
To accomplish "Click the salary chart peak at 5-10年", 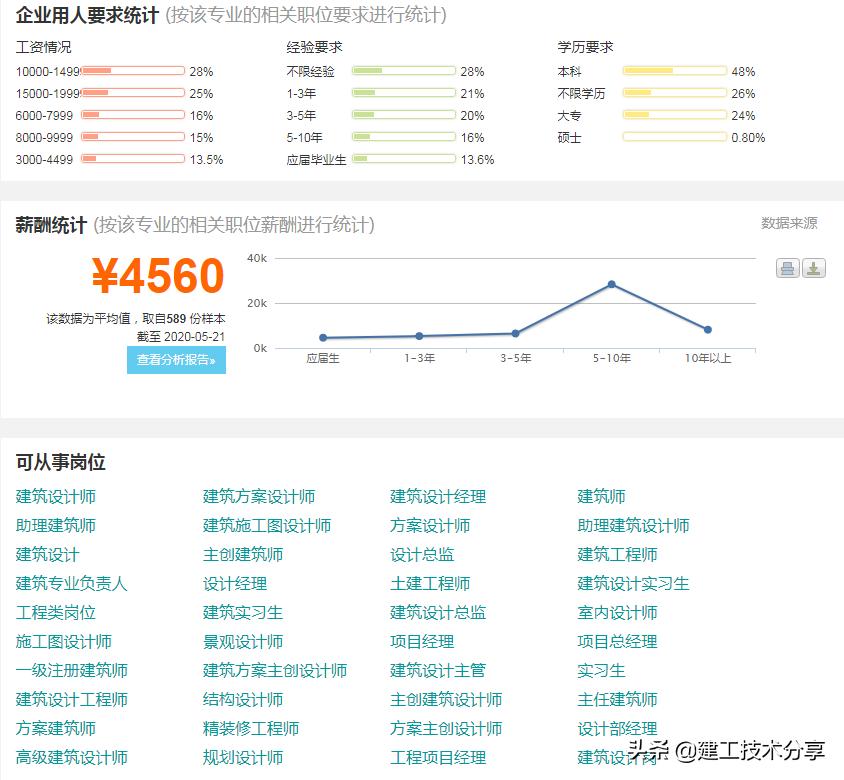I will click(612, 283).
